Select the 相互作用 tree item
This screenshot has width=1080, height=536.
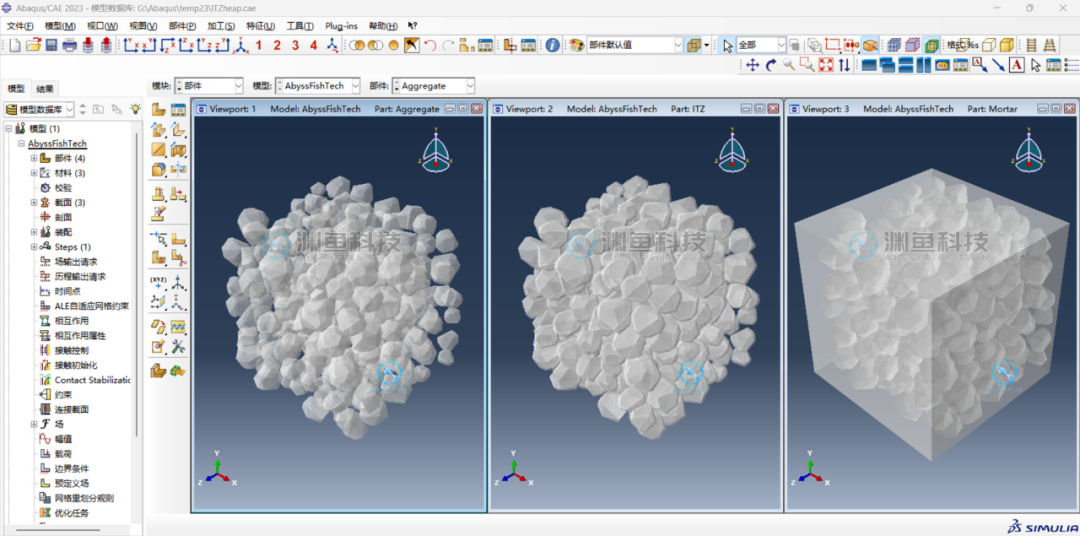click(x=72, y=320)
